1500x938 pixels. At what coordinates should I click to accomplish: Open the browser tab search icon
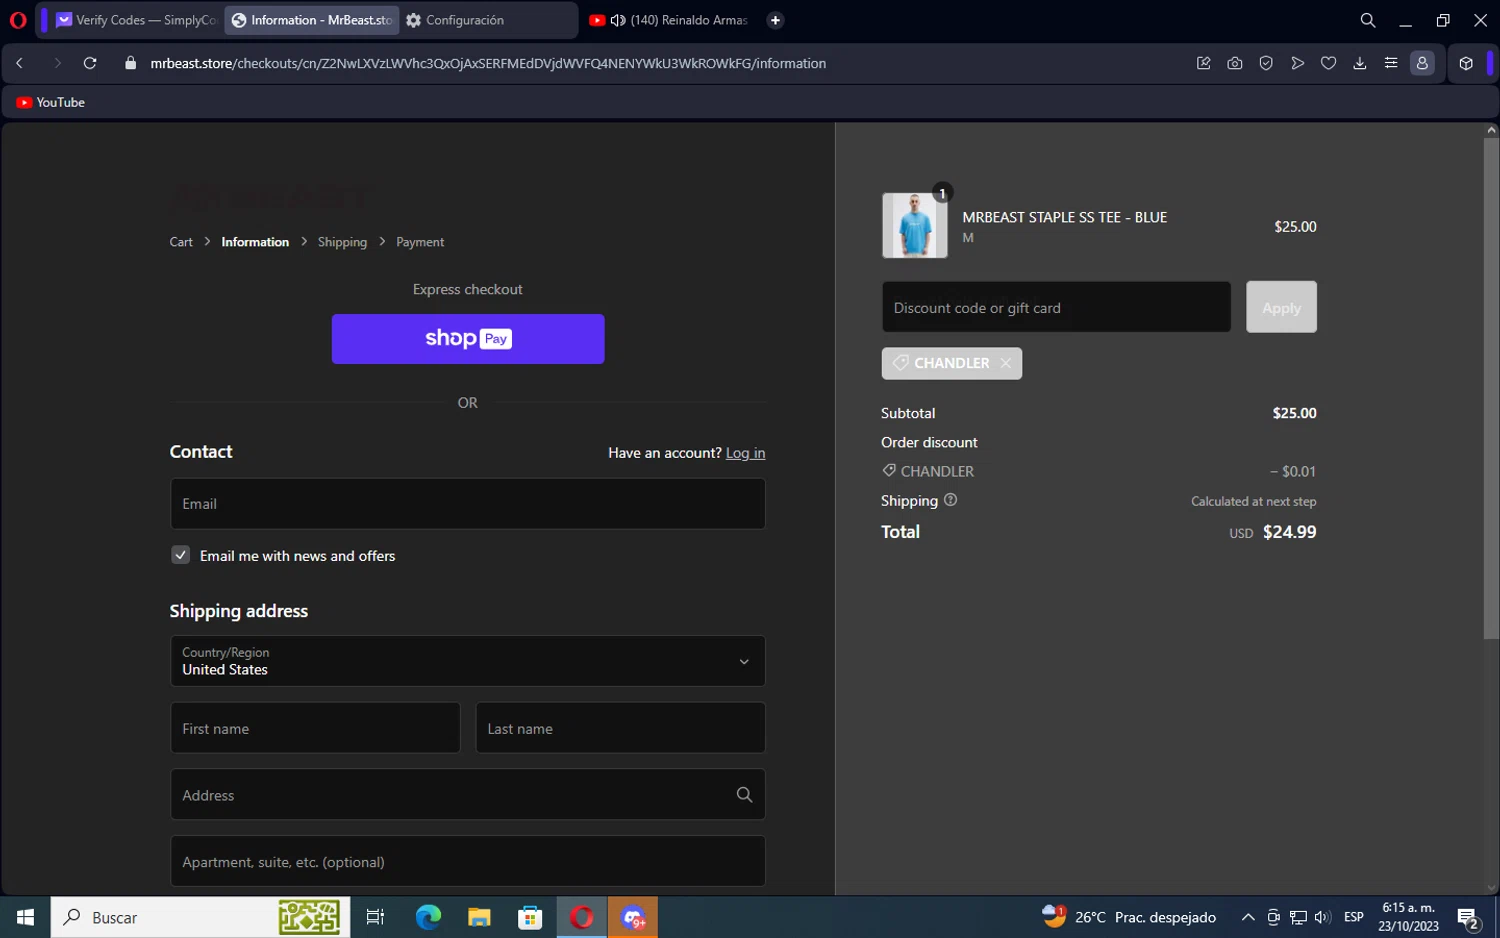(1368, 20)
